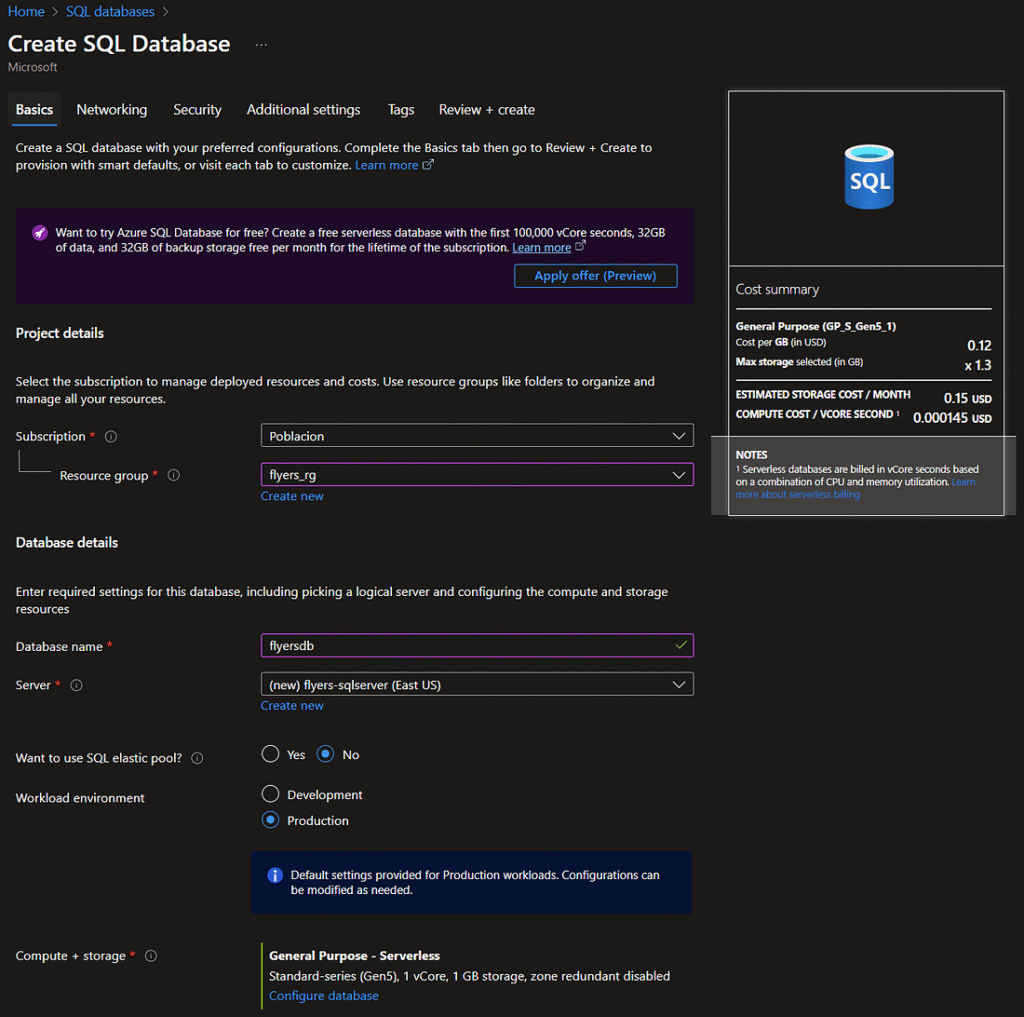
Task: Click Learn more link in intro paragraph
Action: pos(387,165)
